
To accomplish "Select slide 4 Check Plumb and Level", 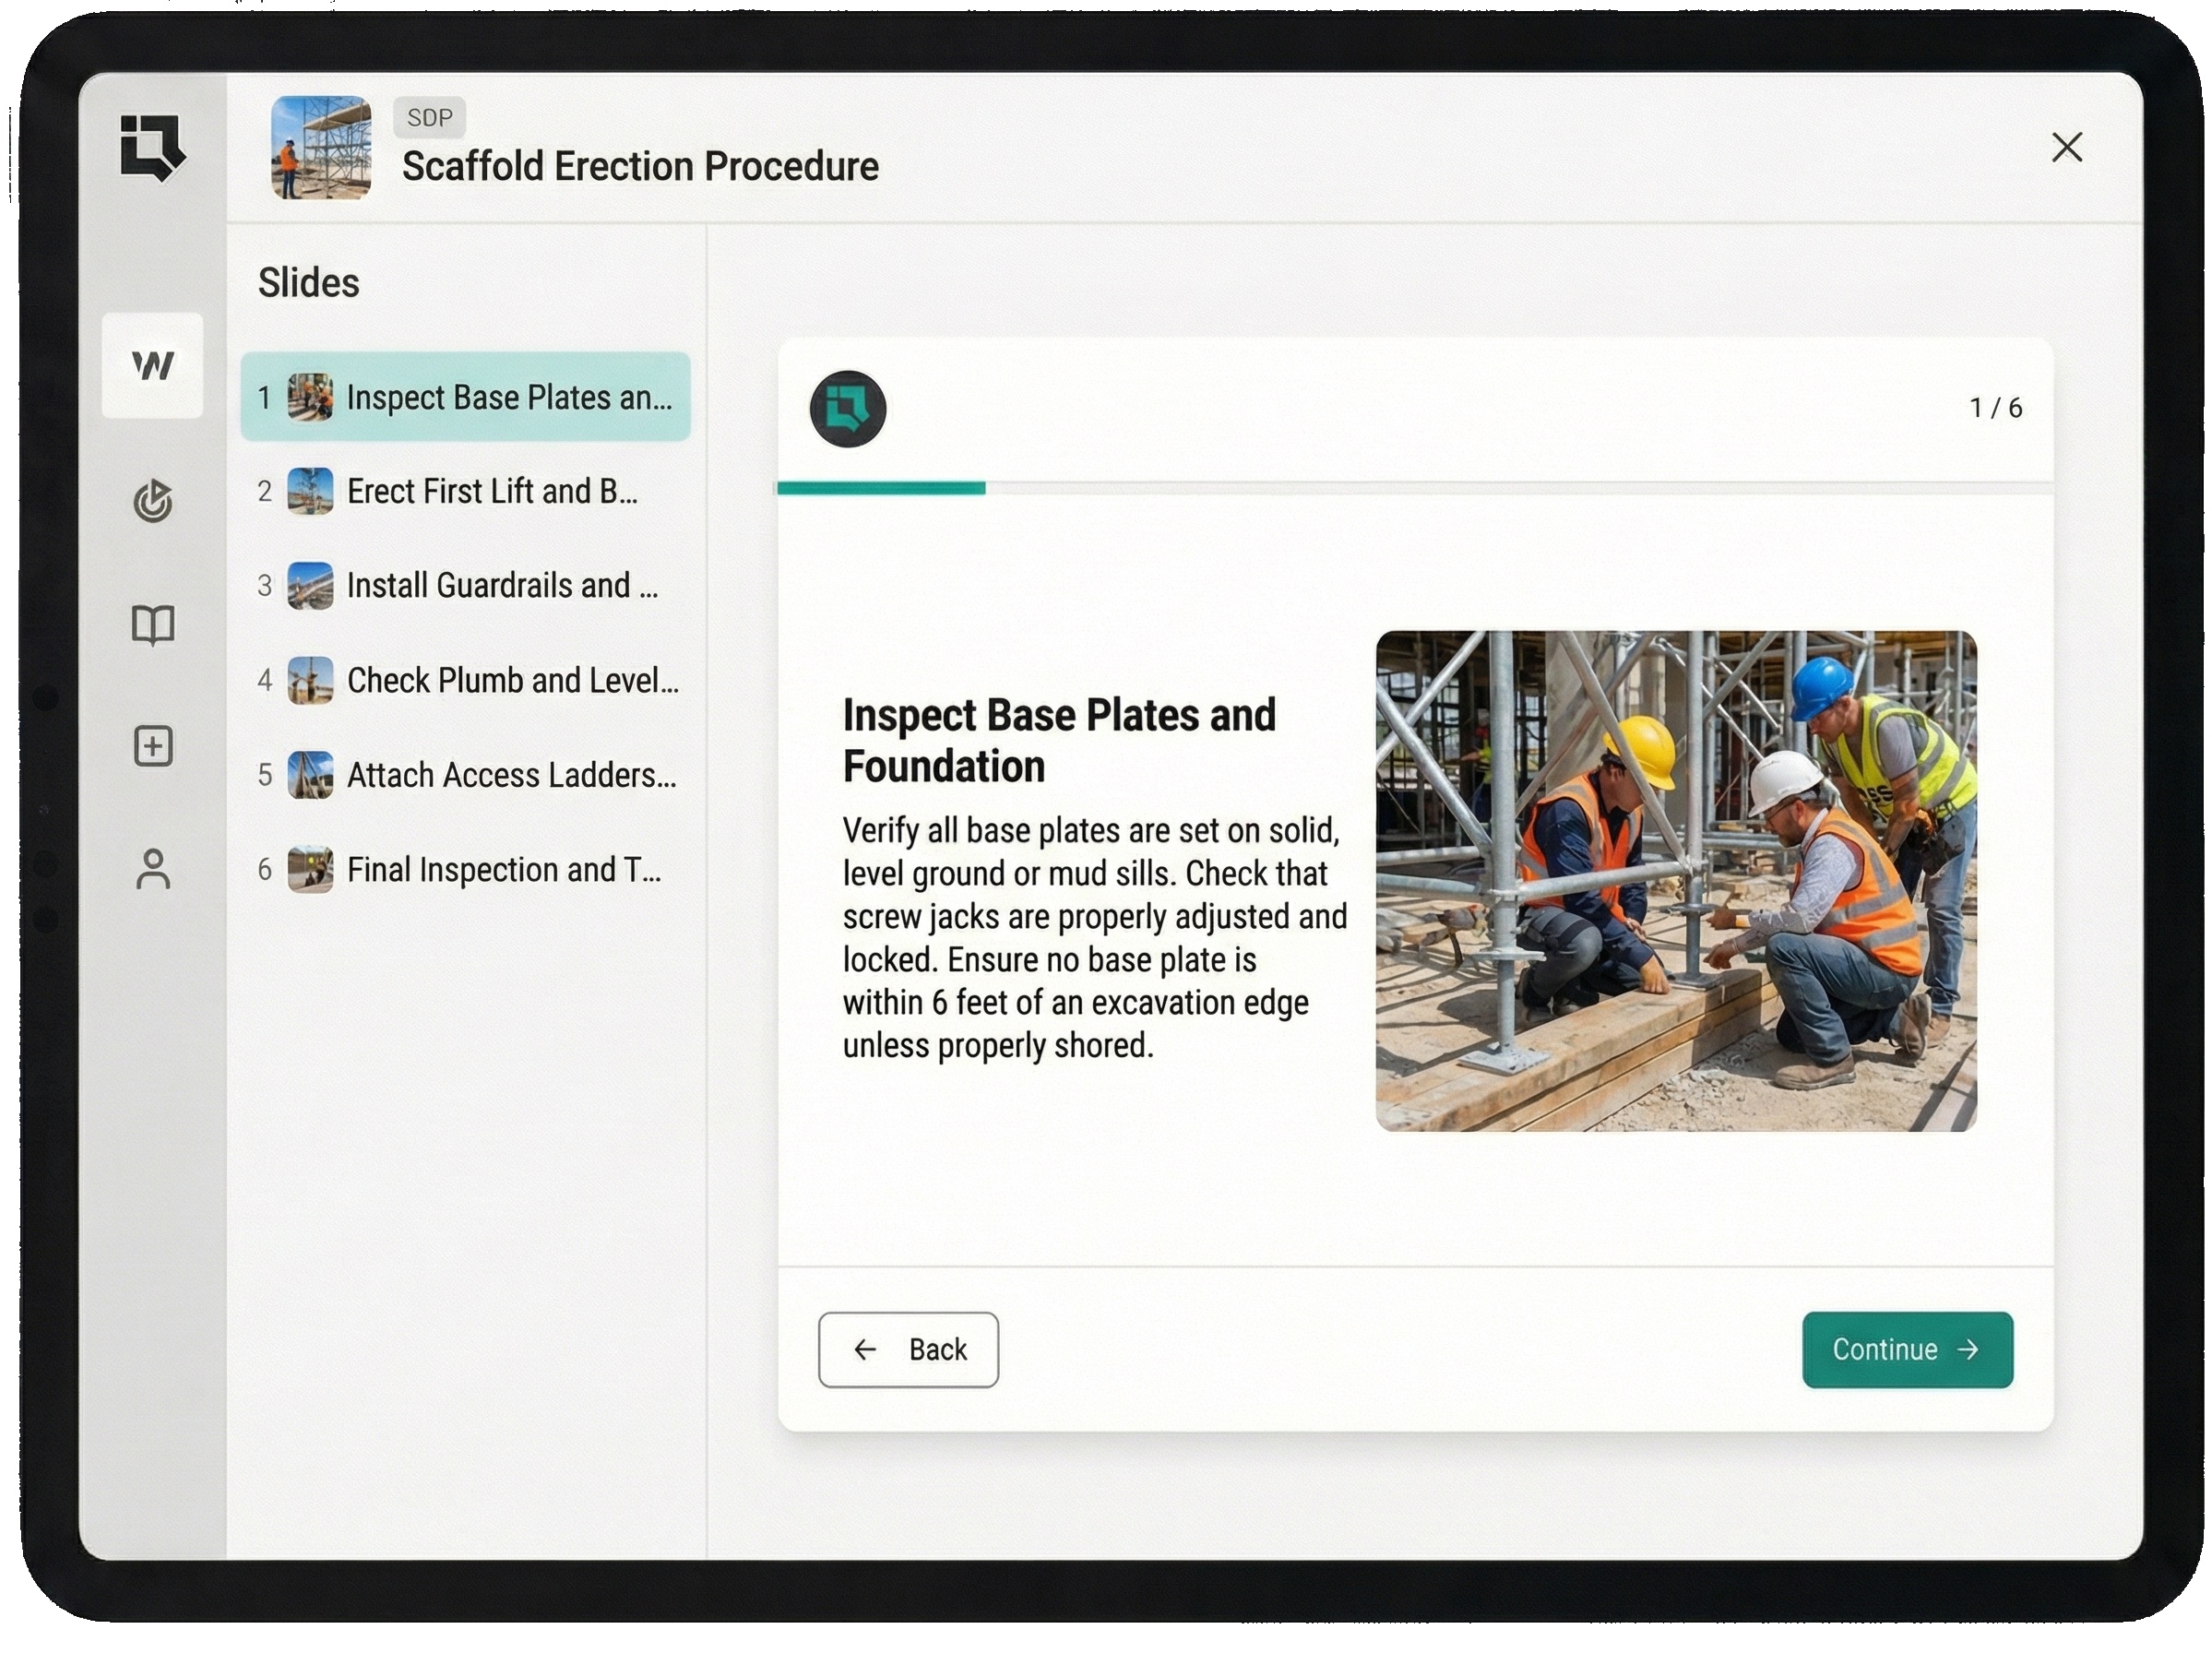I will click(x=465, y=680).
